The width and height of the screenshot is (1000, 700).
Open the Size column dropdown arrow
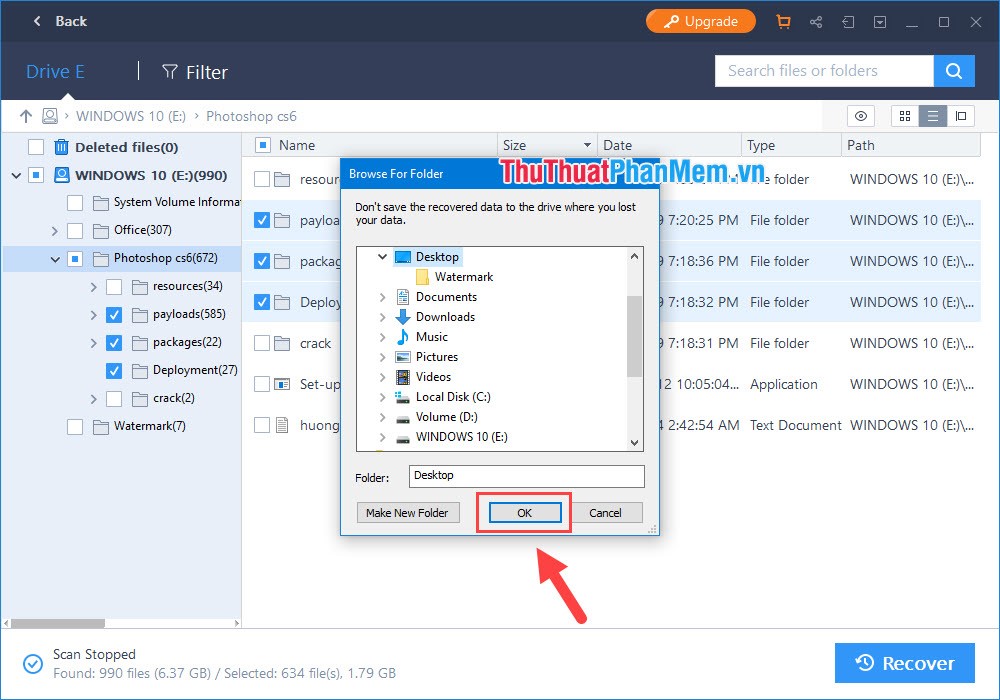pos(585,145)
